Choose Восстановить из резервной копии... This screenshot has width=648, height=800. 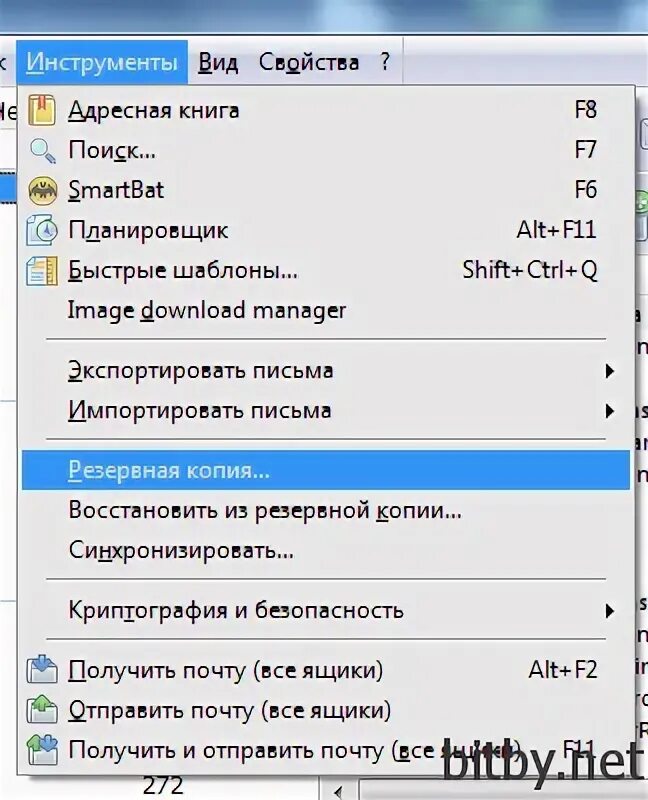coord(264,510)
